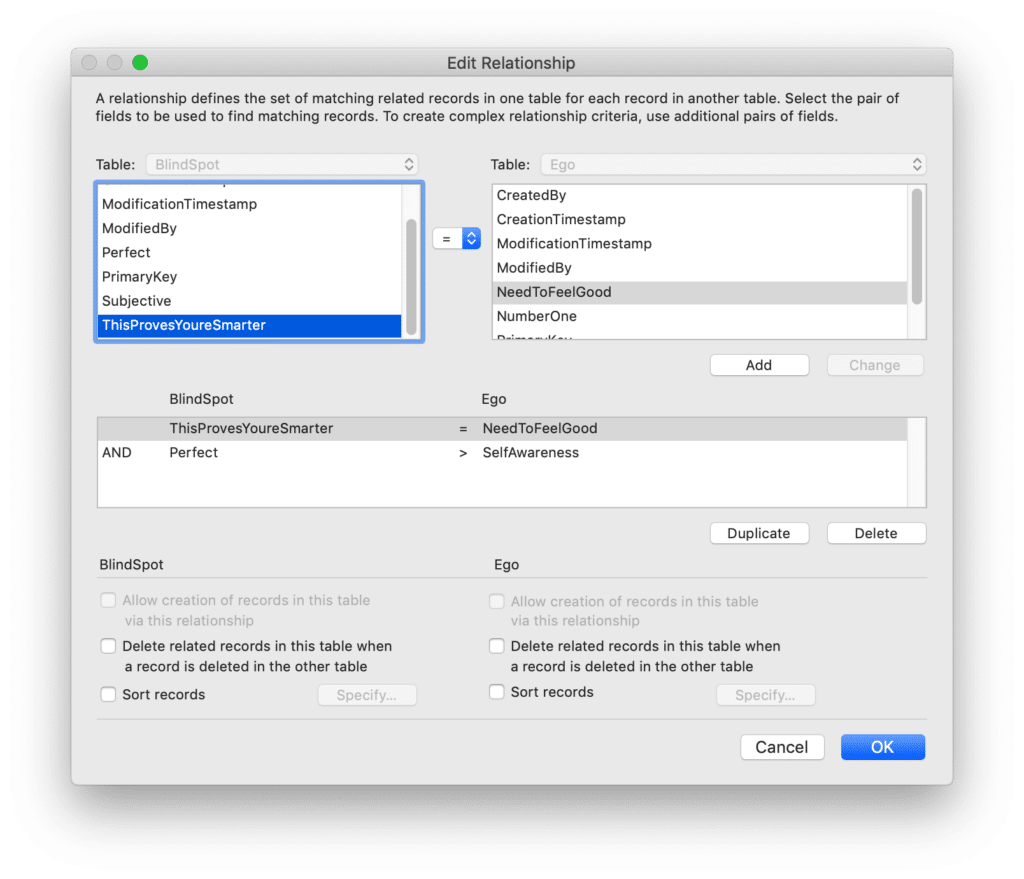Enable Delete related records for Ego
The image size is (1024, 879).
(x=496, y=646)
